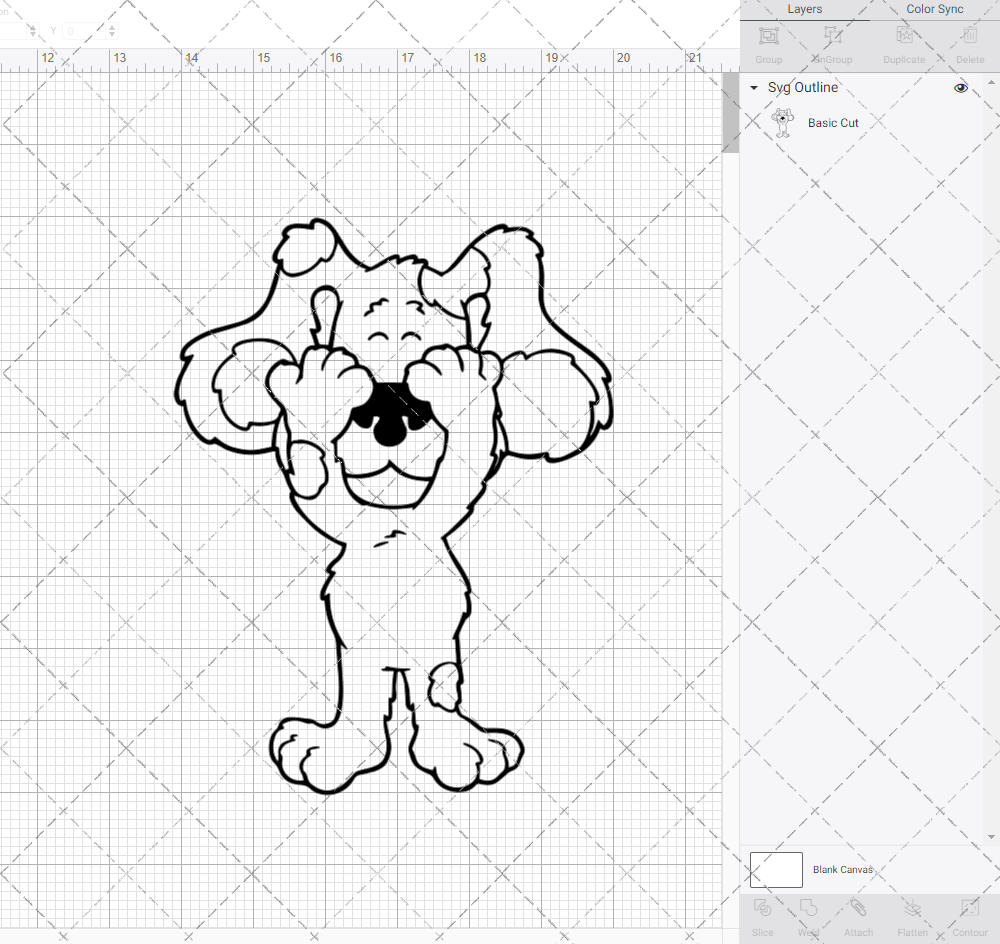Click the Y value up stepper arrow

coord(111,26)
